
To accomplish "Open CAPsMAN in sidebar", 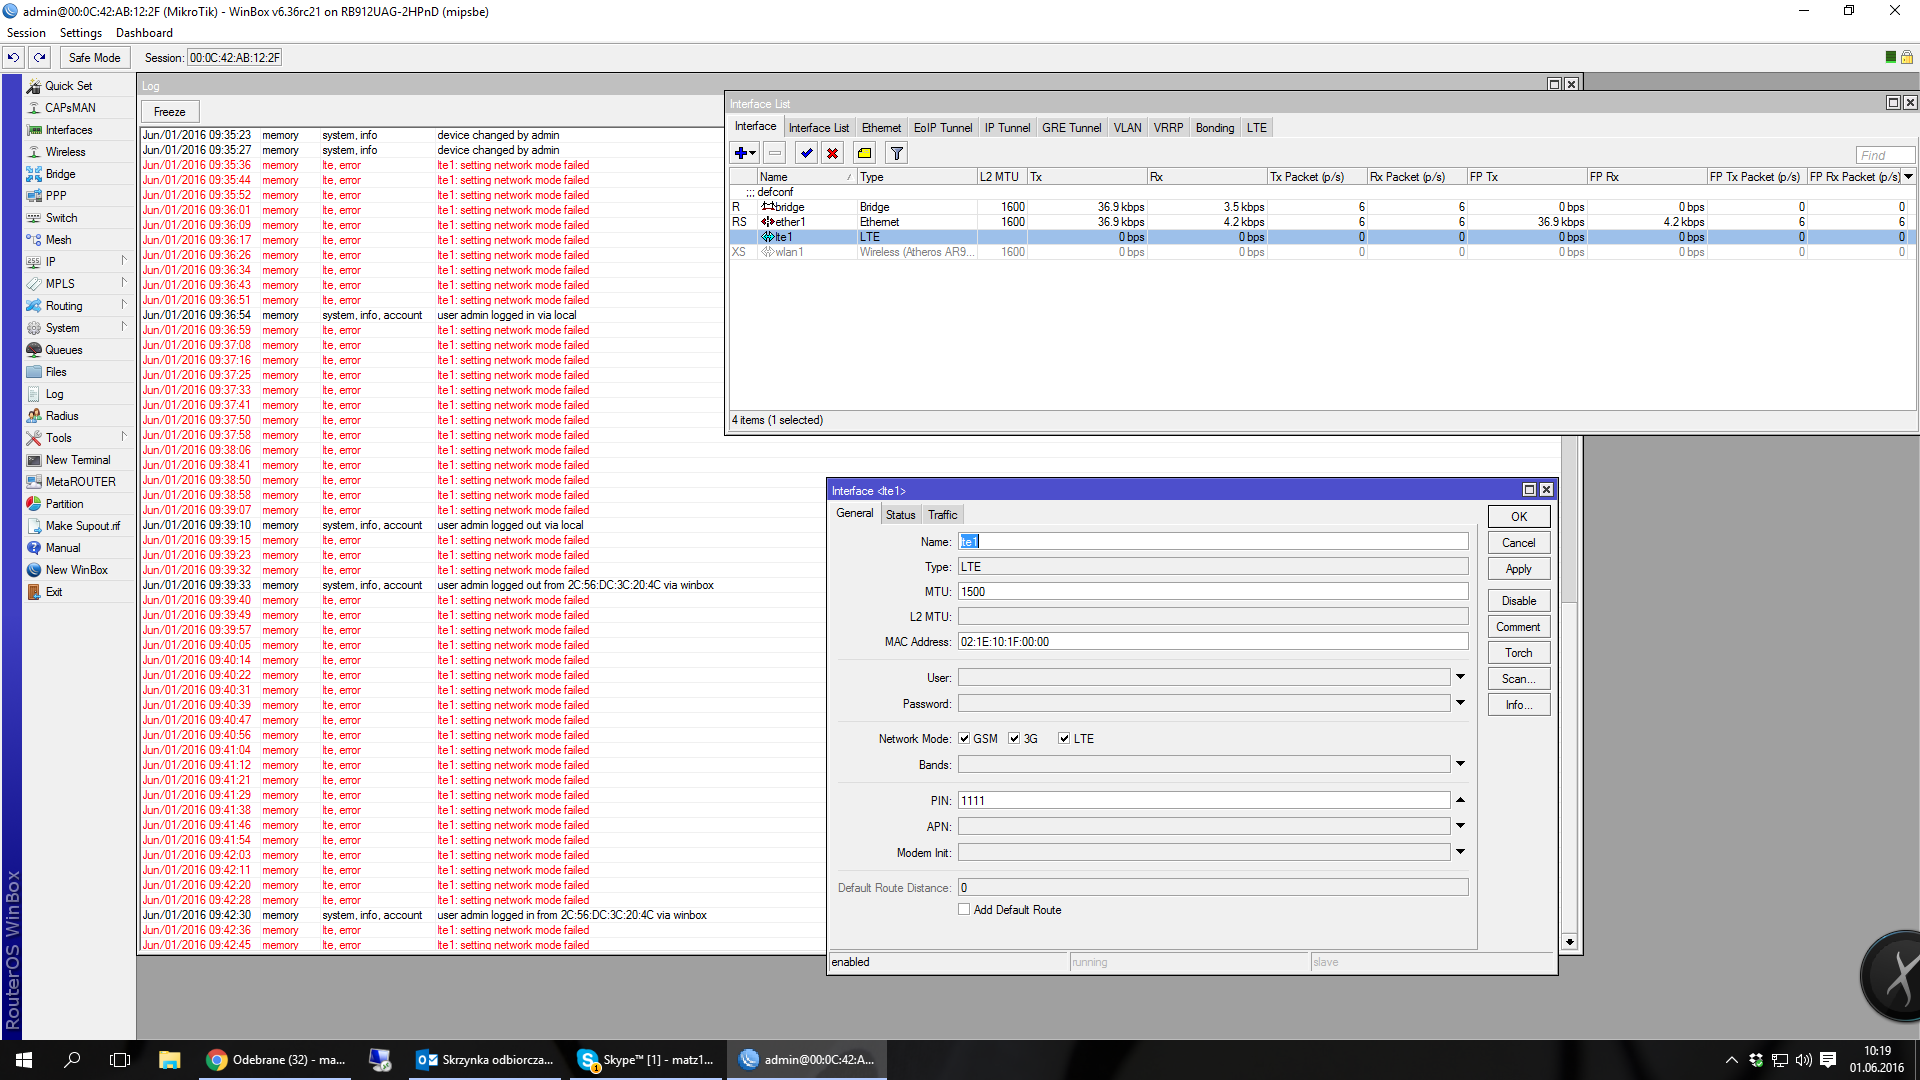I will (x=70, y=108).
